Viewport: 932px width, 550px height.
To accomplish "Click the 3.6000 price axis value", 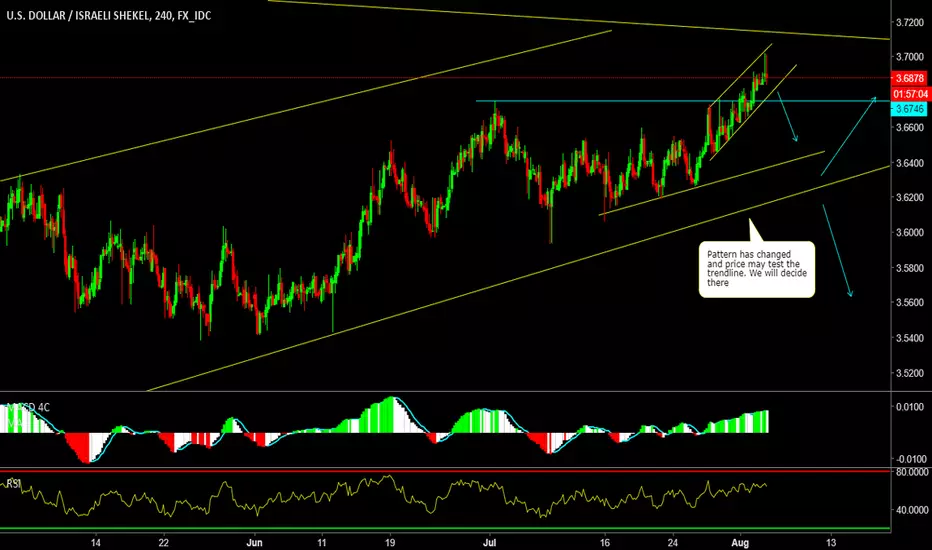I will pos(909,232).
